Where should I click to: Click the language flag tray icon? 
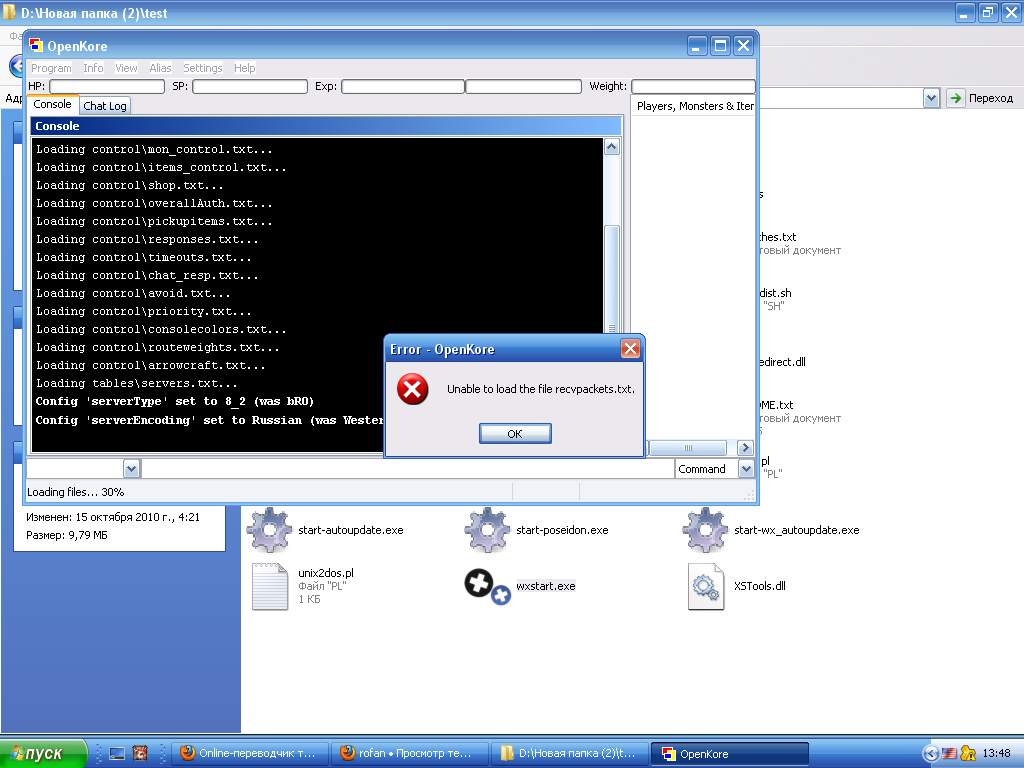point(949,754)
